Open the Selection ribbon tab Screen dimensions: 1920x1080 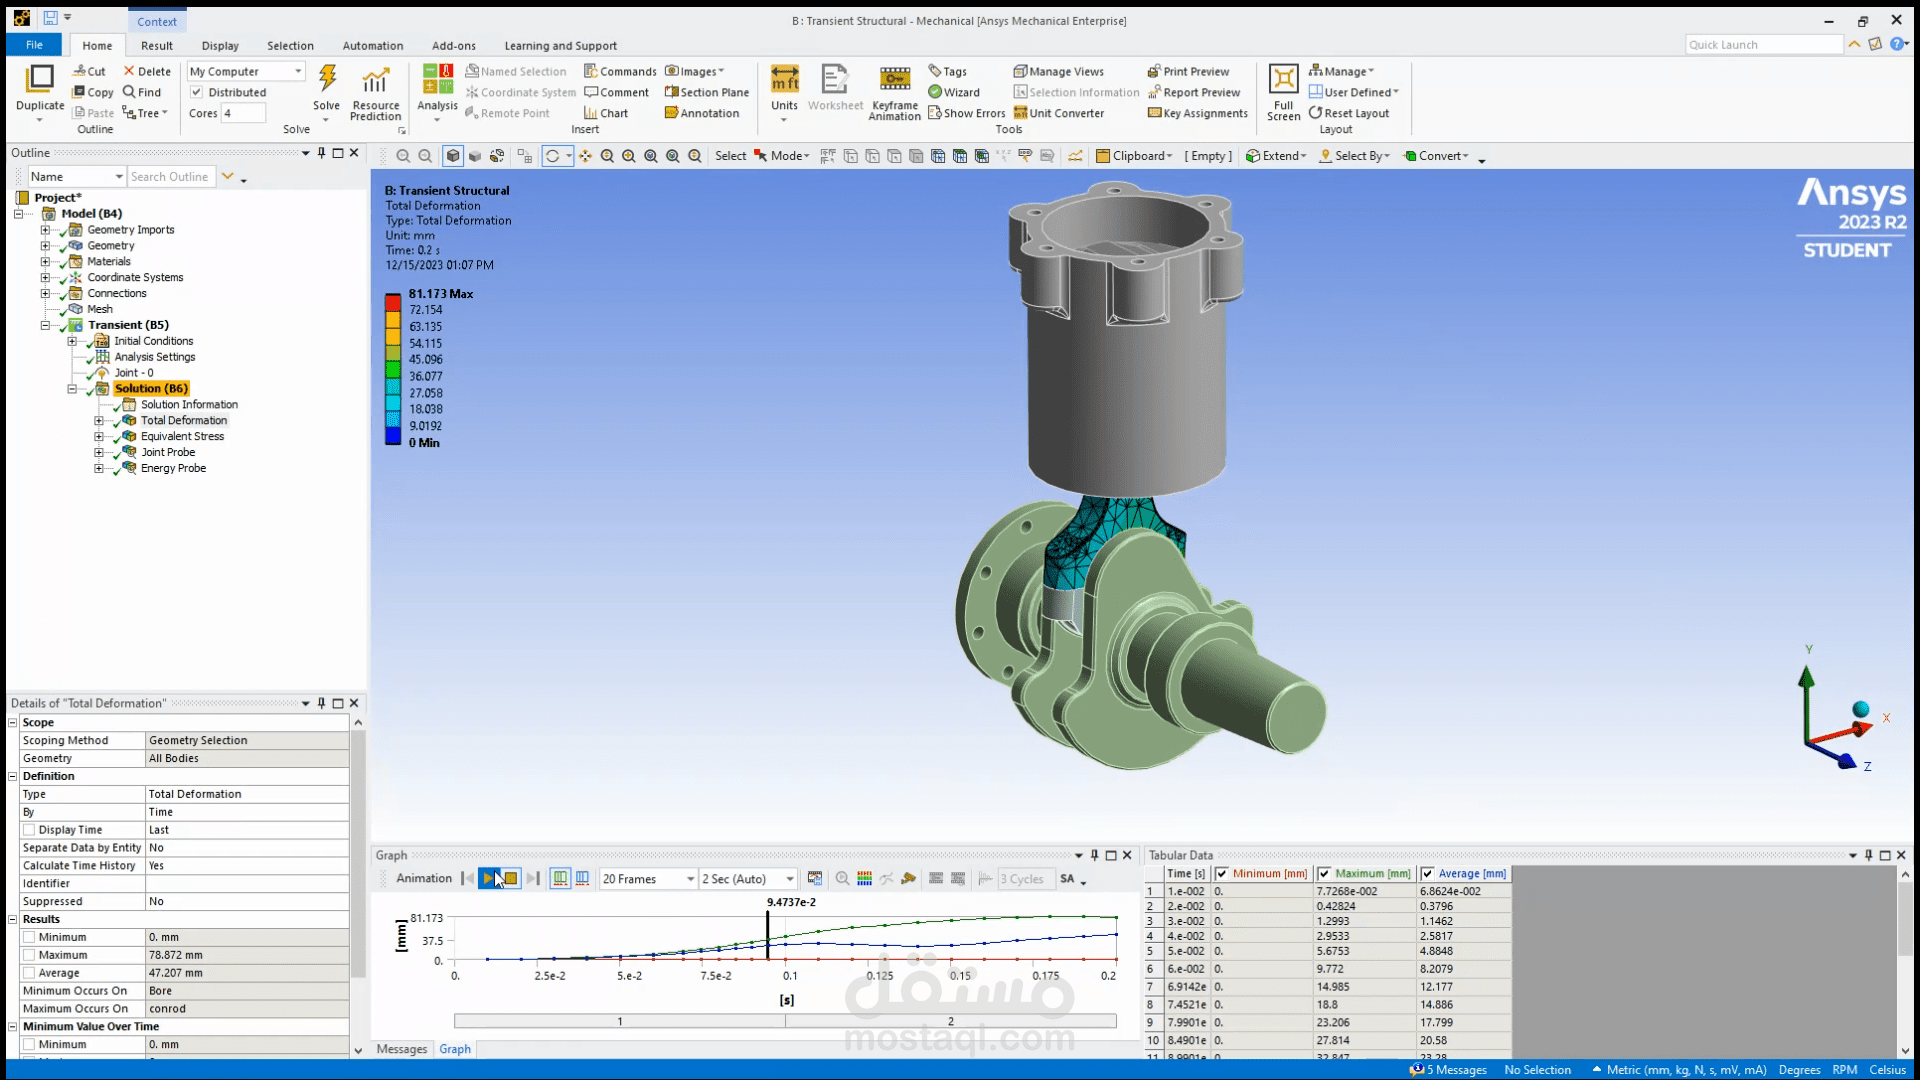pos(290,45)
